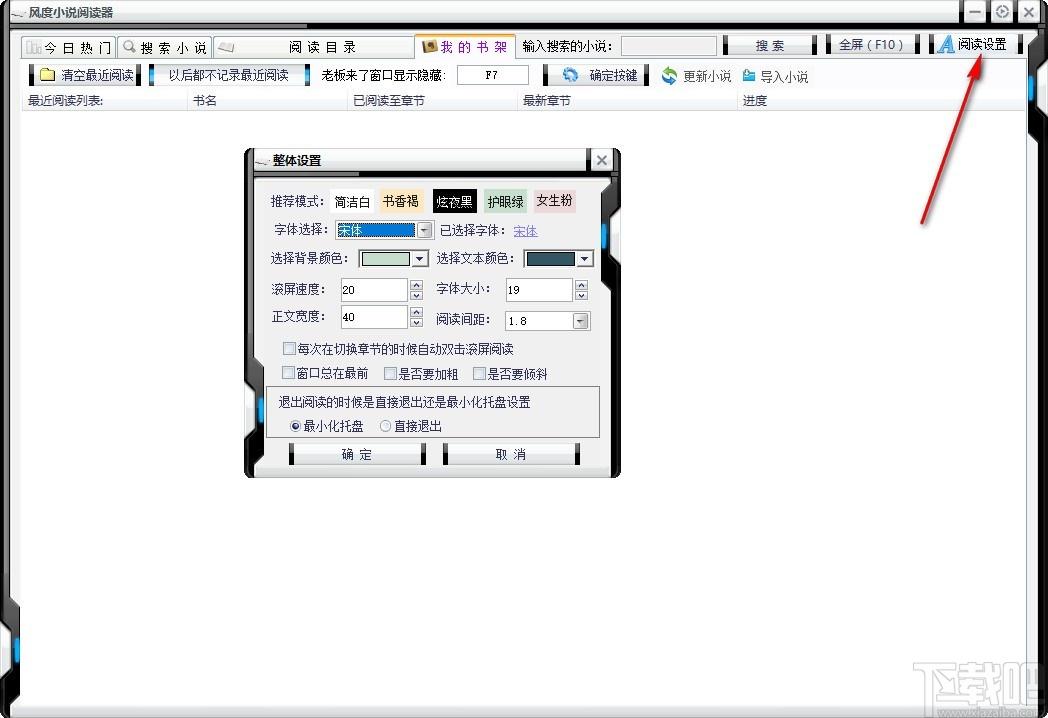Click 确定按键 confirm hotkey button
The image size is (1048, 718).
pyautogui.click(x=596, y=75)
